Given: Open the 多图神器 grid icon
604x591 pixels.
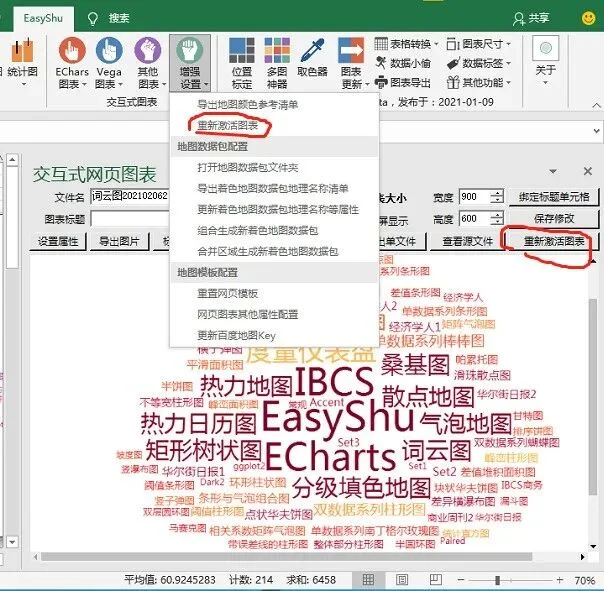Looking at the screenshot, I should click(277, 63).
